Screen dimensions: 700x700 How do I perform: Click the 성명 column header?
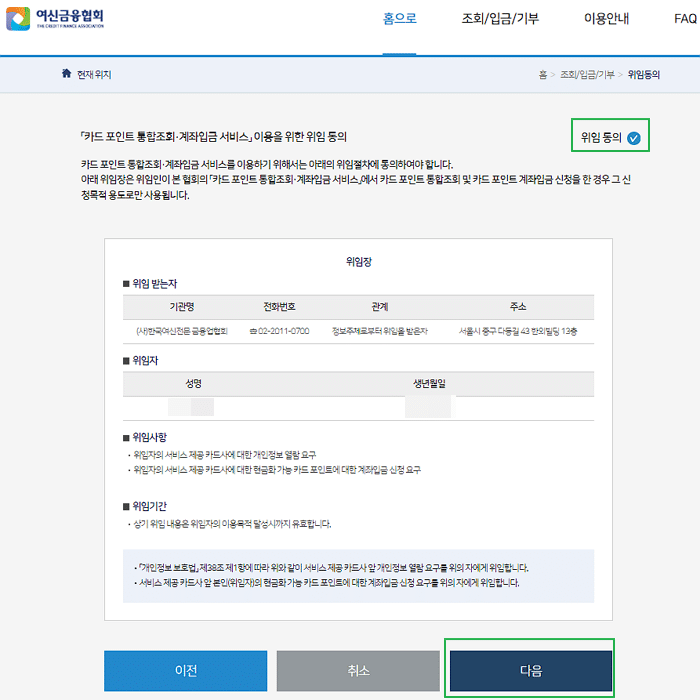(x=194, y=383)
